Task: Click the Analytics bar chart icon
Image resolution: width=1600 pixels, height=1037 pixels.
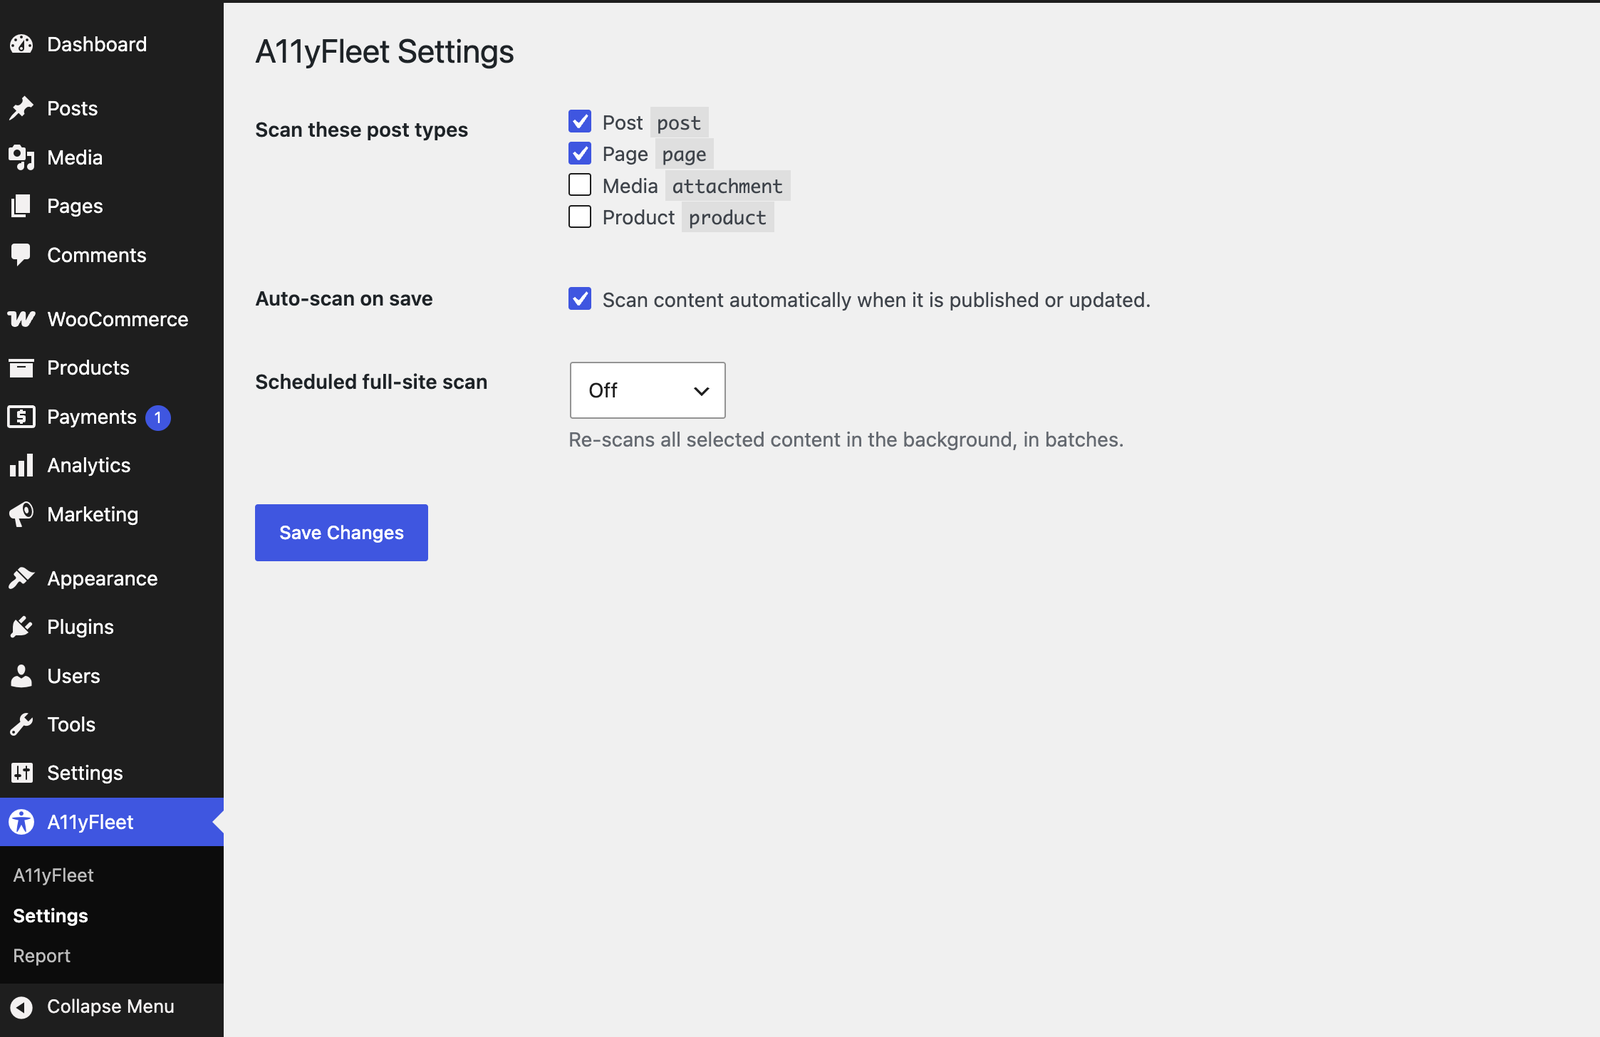Action: tap(21, 465)
